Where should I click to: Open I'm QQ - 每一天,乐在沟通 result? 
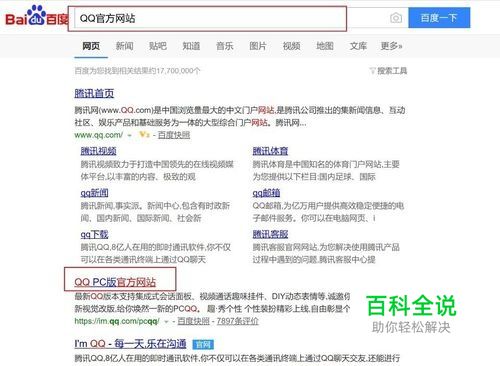click(x=130, y=344)
